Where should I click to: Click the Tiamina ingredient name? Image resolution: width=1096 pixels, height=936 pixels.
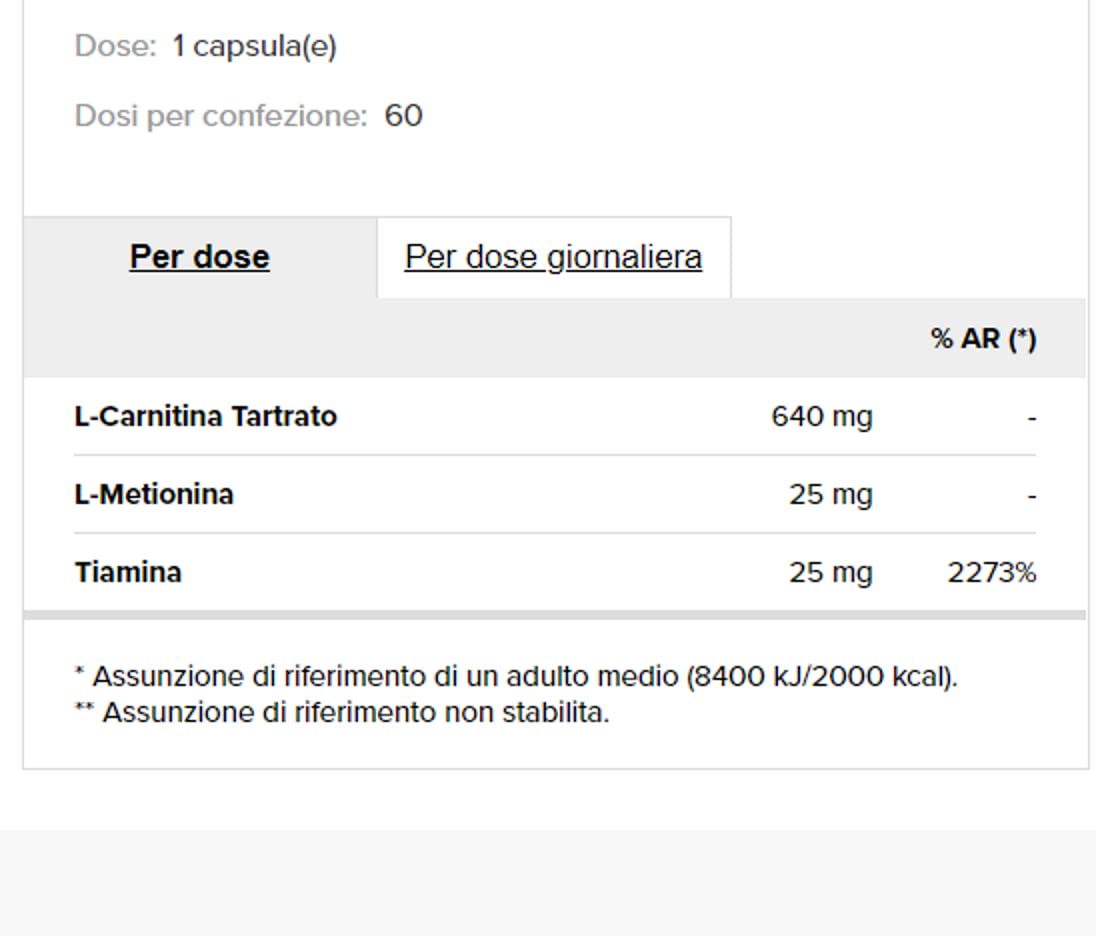[x=128, y=573]
